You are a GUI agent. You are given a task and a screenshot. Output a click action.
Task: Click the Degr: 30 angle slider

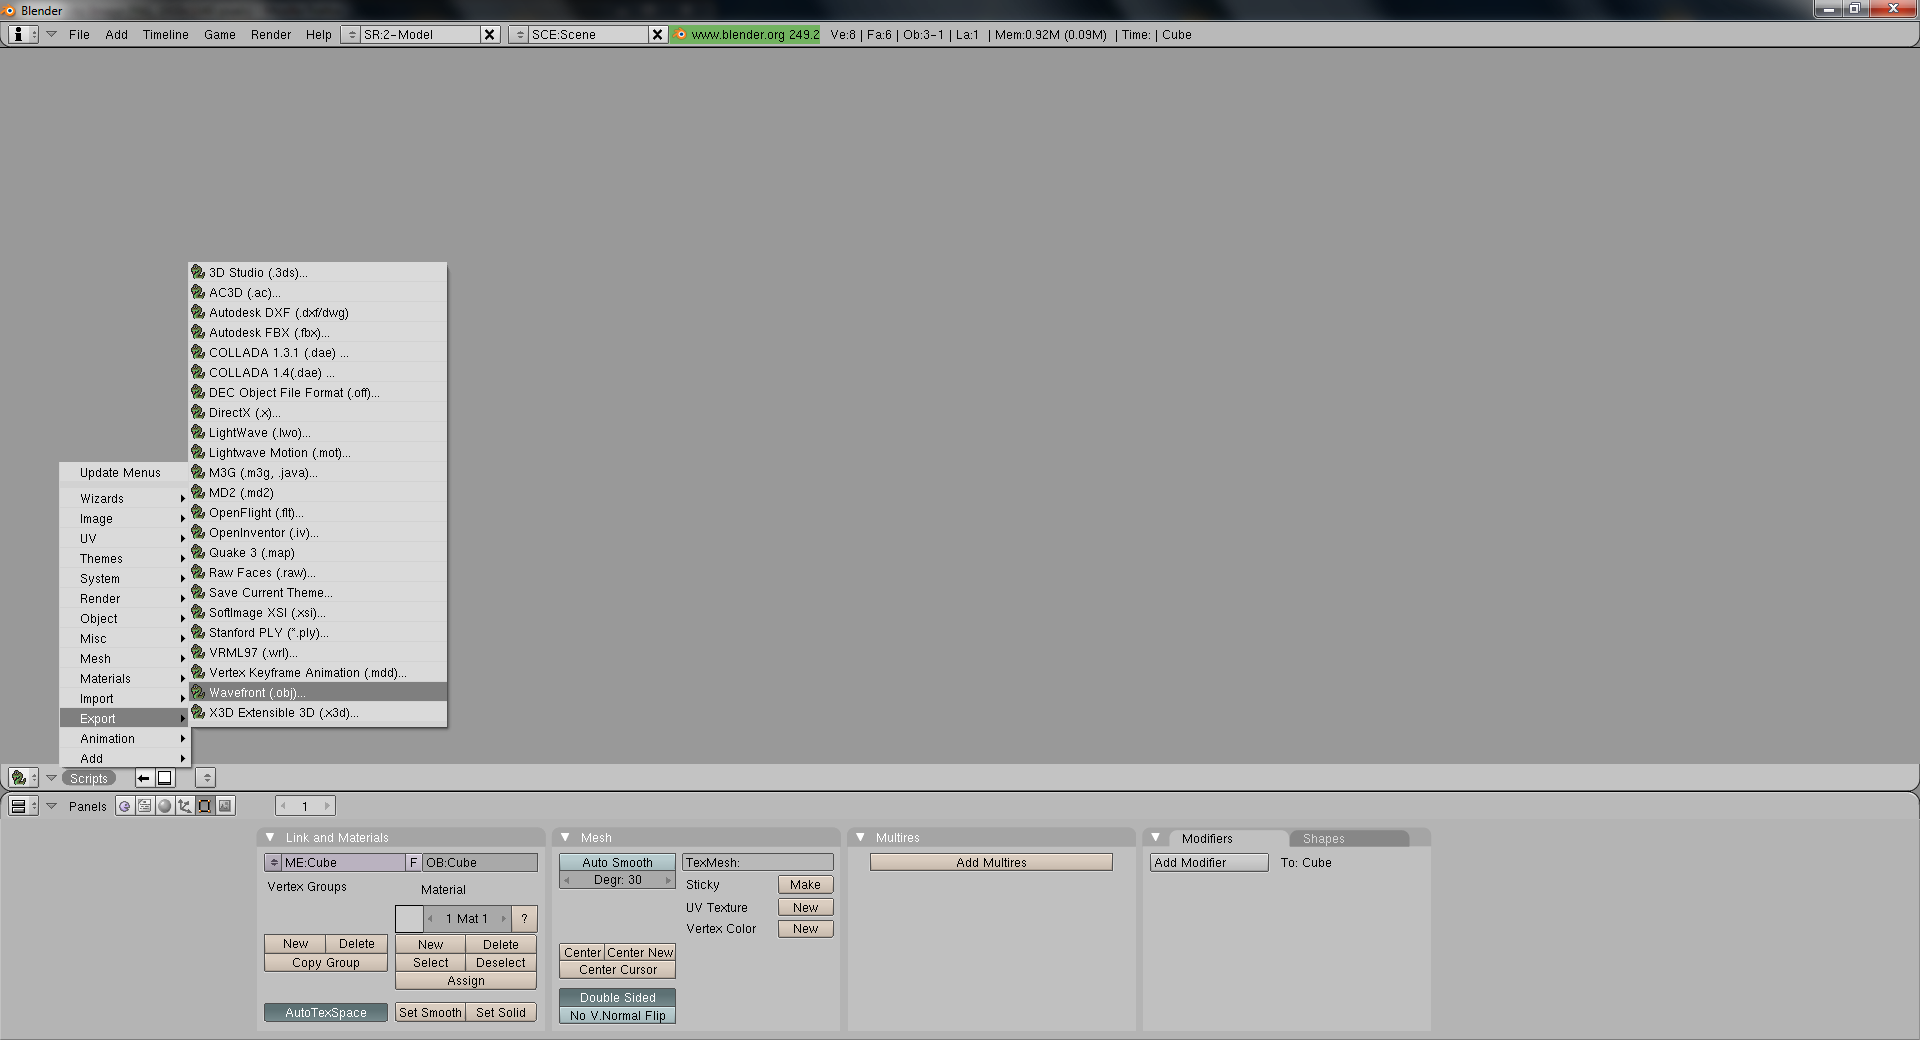[617, 880]
